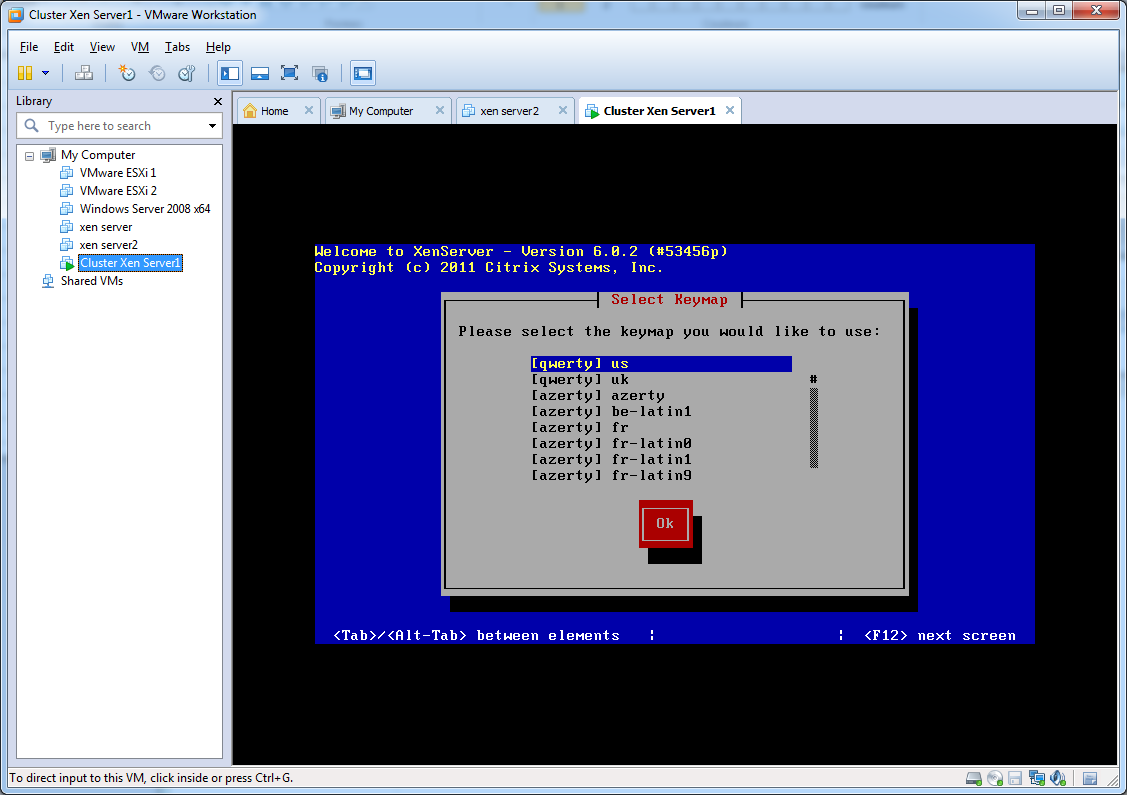Switch to the xen server2 tab

(509, 111)
